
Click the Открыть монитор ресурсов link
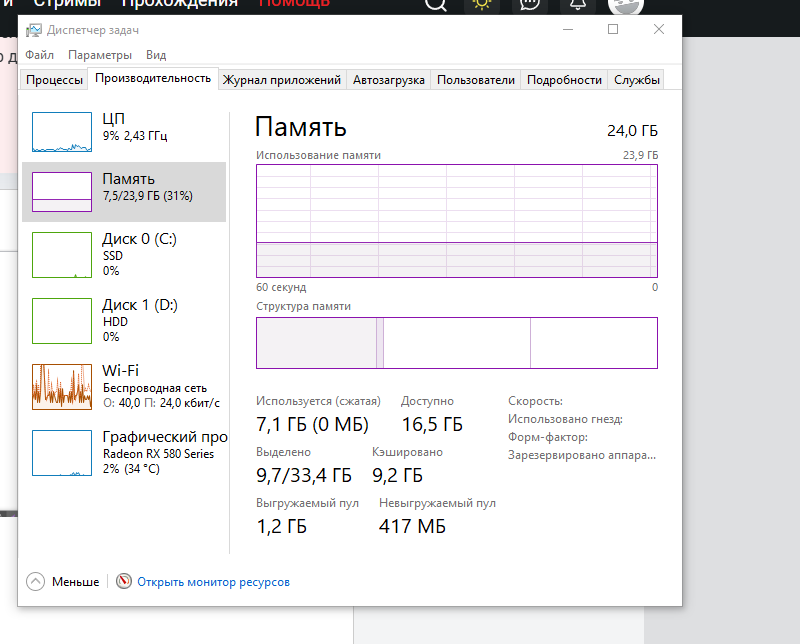[213, 581]
